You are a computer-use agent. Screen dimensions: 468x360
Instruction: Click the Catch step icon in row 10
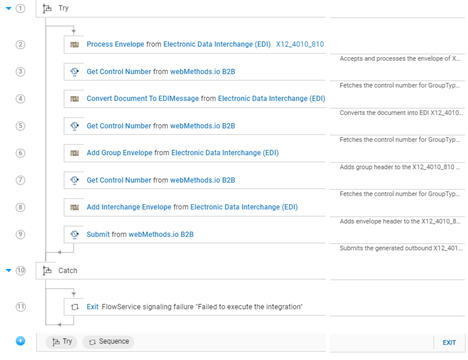pyautogui.click(x=47, y=270)
